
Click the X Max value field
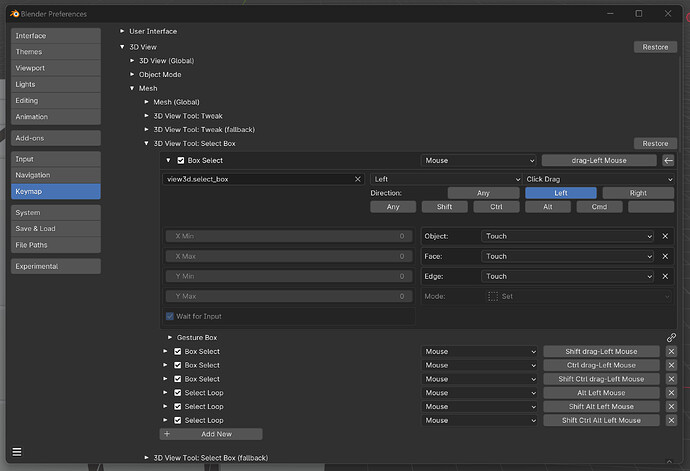tap(289, 256)
